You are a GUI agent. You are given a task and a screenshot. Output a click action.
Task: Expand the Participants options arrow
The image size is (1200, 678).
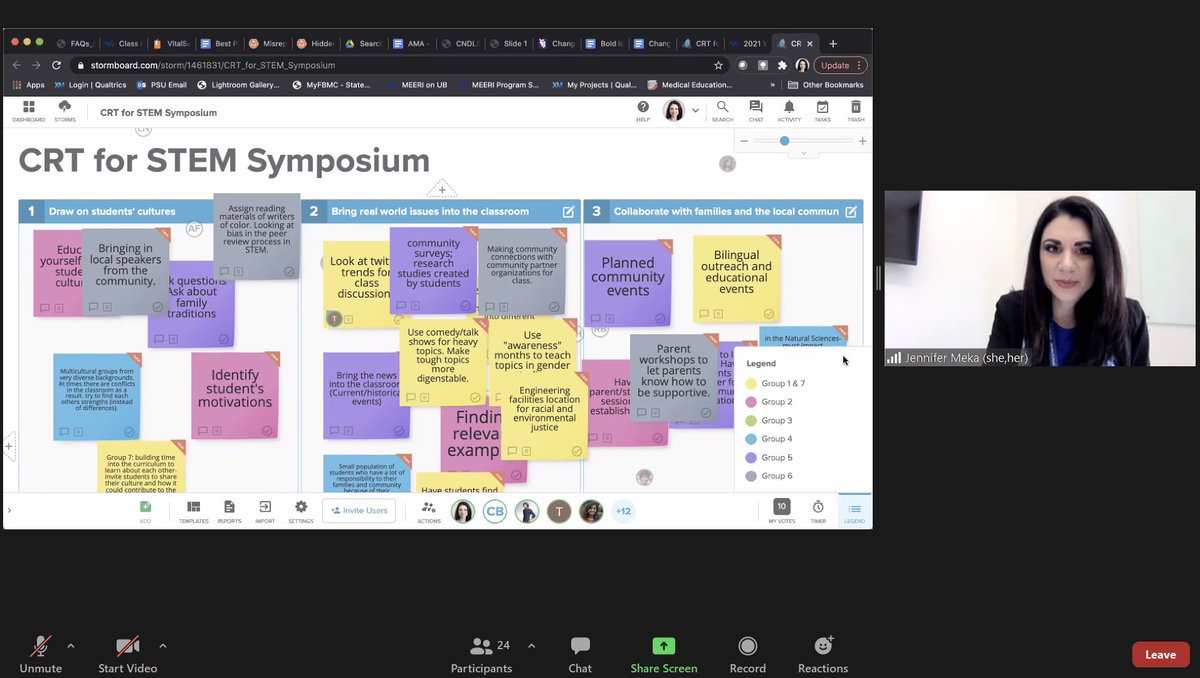click(531, 644)
